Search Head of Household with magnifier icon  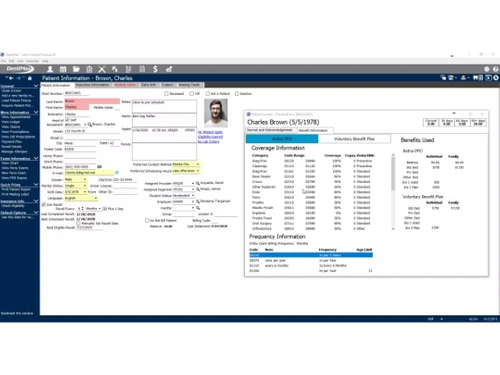pos(90,124)
